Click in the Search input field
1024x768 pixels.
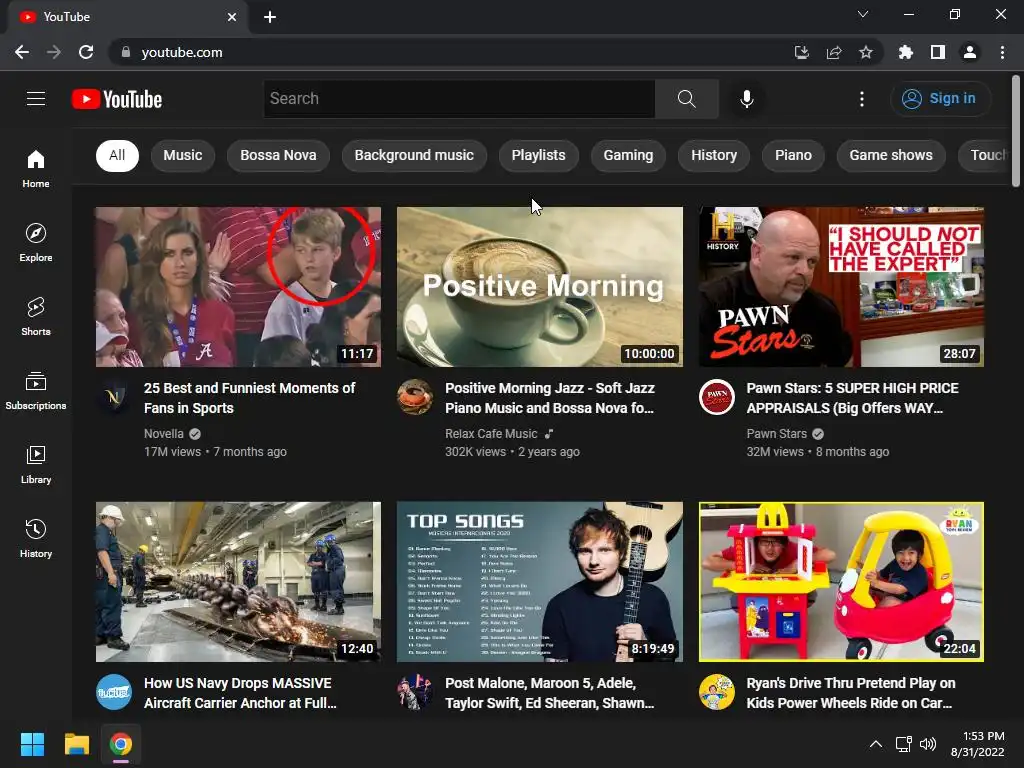tap(460, 99)
